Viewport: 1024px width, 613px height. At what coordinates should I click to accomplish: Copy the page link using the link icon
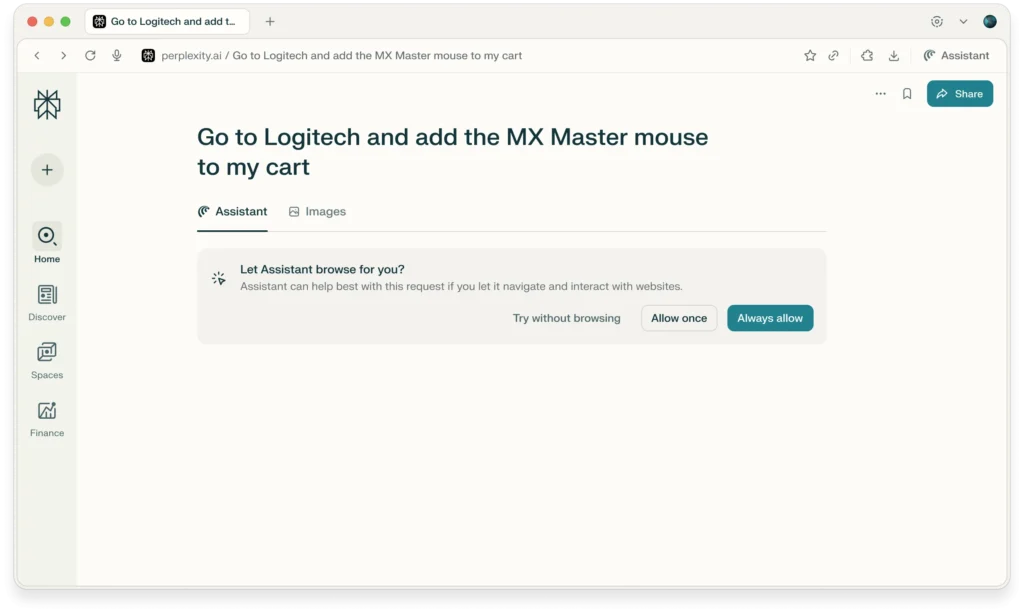tap(834, 55)
